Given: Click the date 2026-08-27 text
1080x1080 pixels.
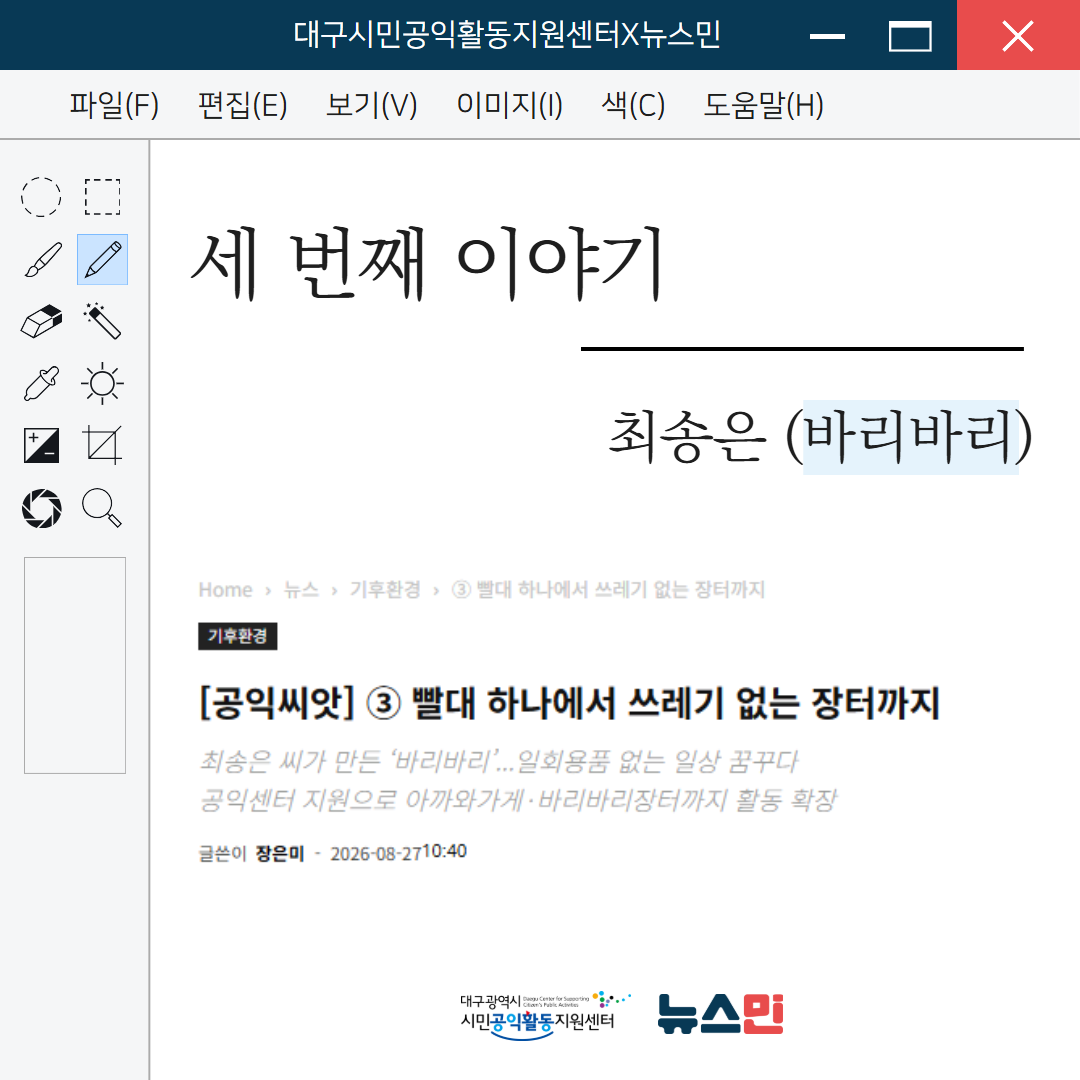Looking at the screenshot, I should pos(375,853).
